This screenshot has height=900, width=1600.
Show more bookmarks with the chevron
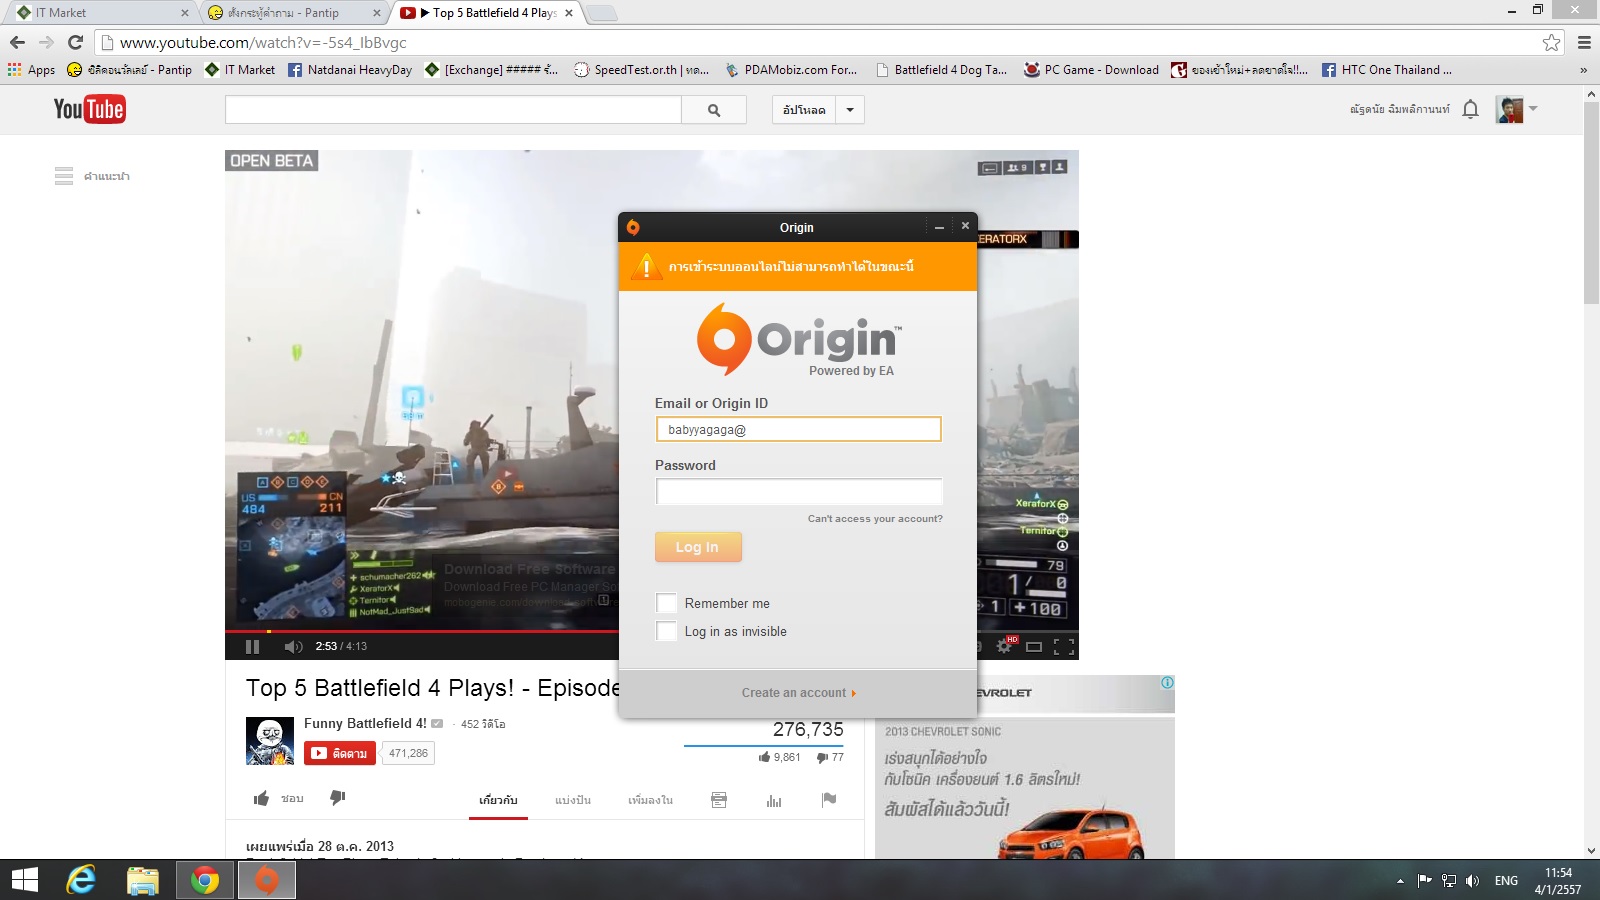coord(1583,70)
